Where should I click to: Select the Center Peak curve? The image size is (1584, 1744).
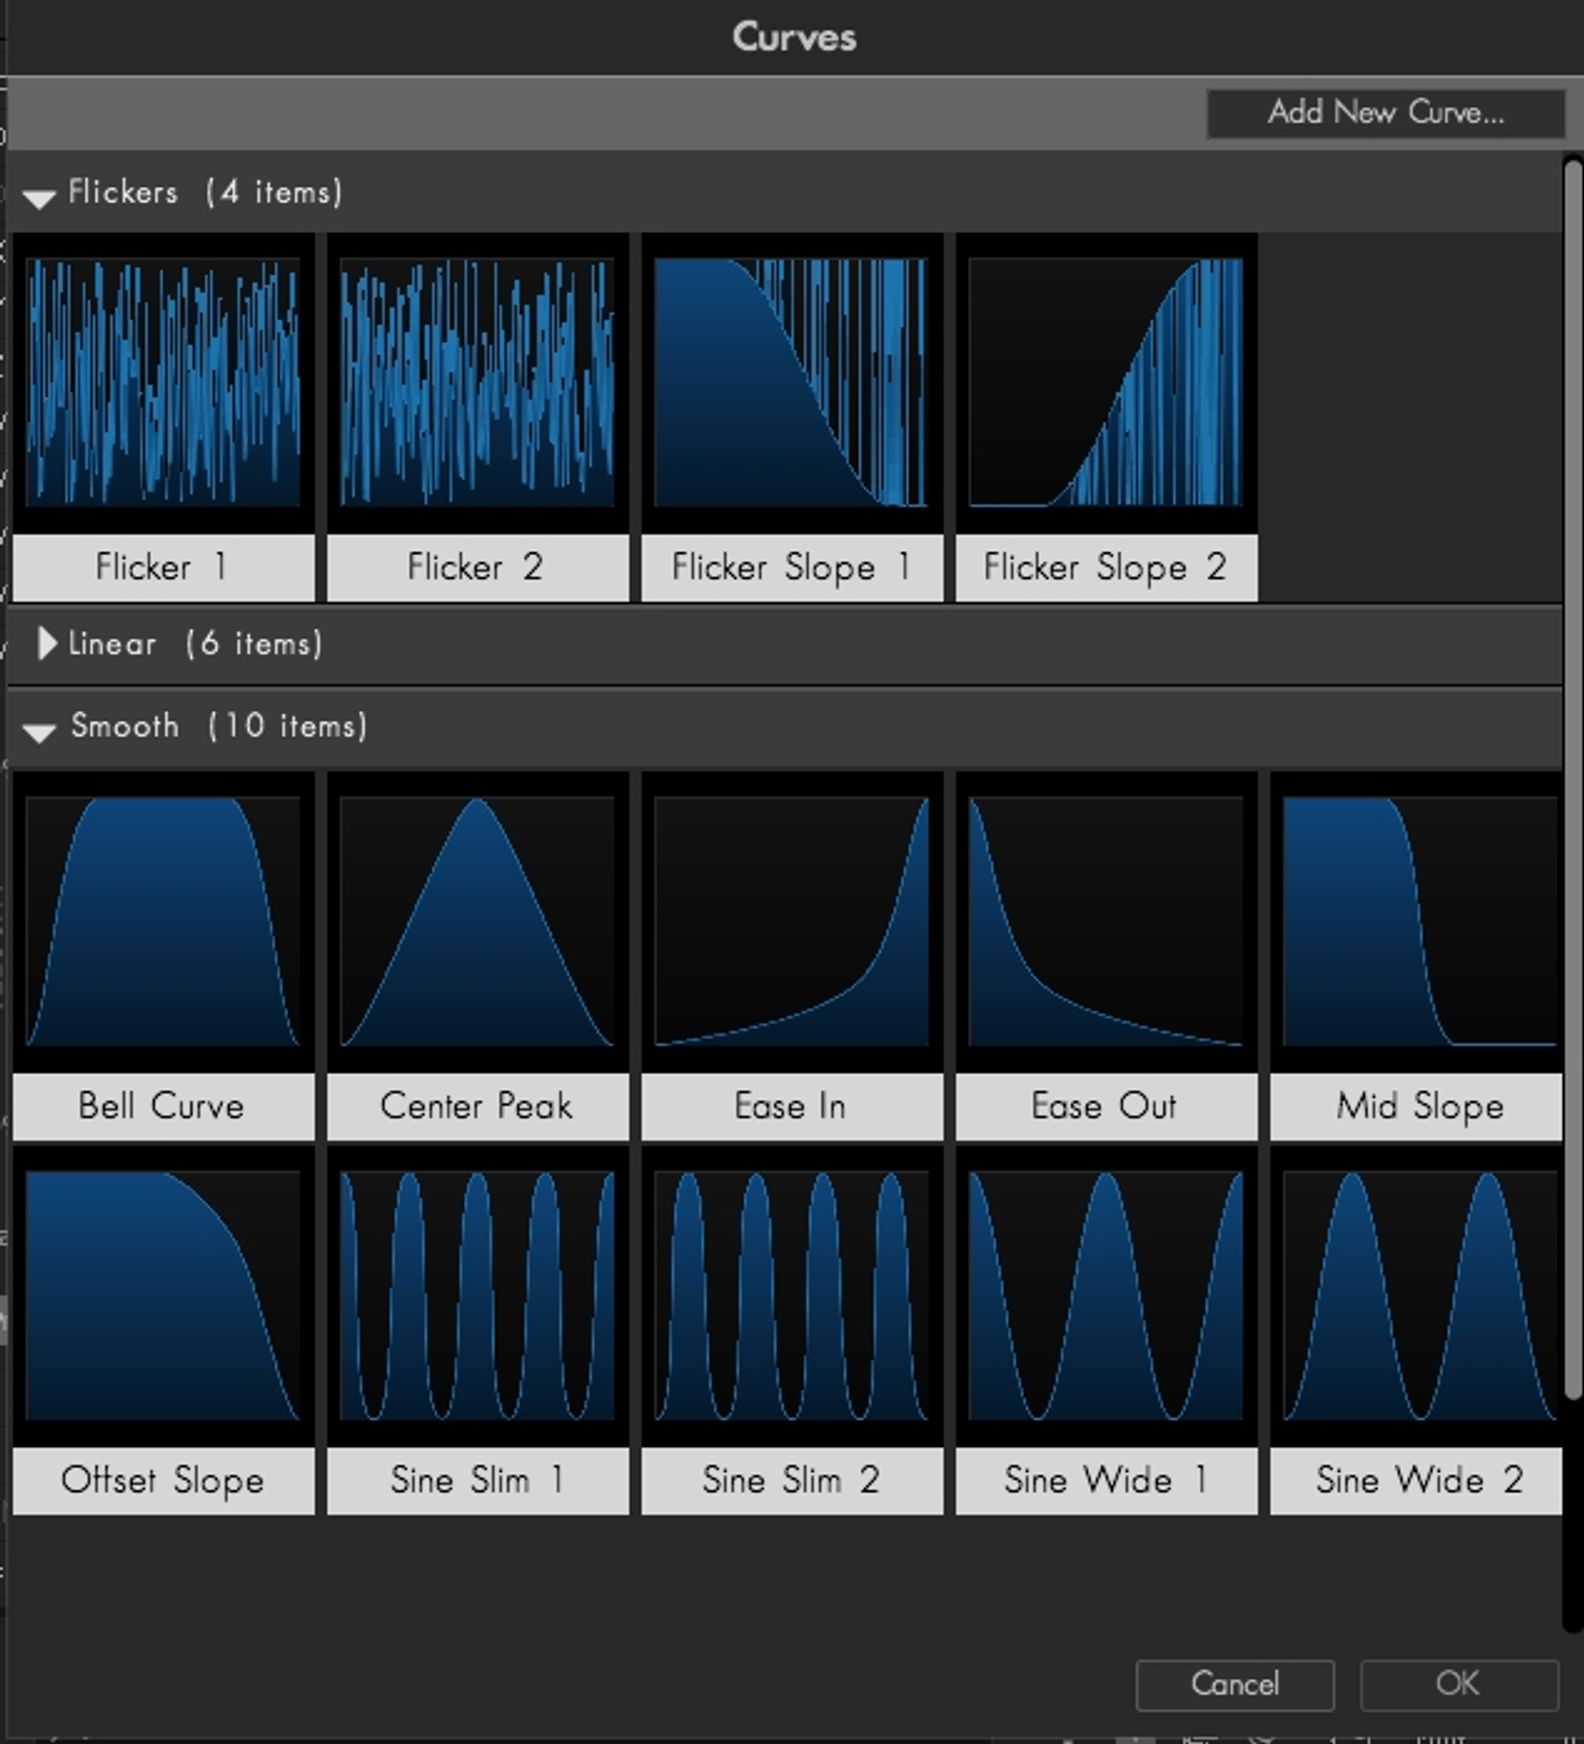pyautogui.click(x=477, y=921)
